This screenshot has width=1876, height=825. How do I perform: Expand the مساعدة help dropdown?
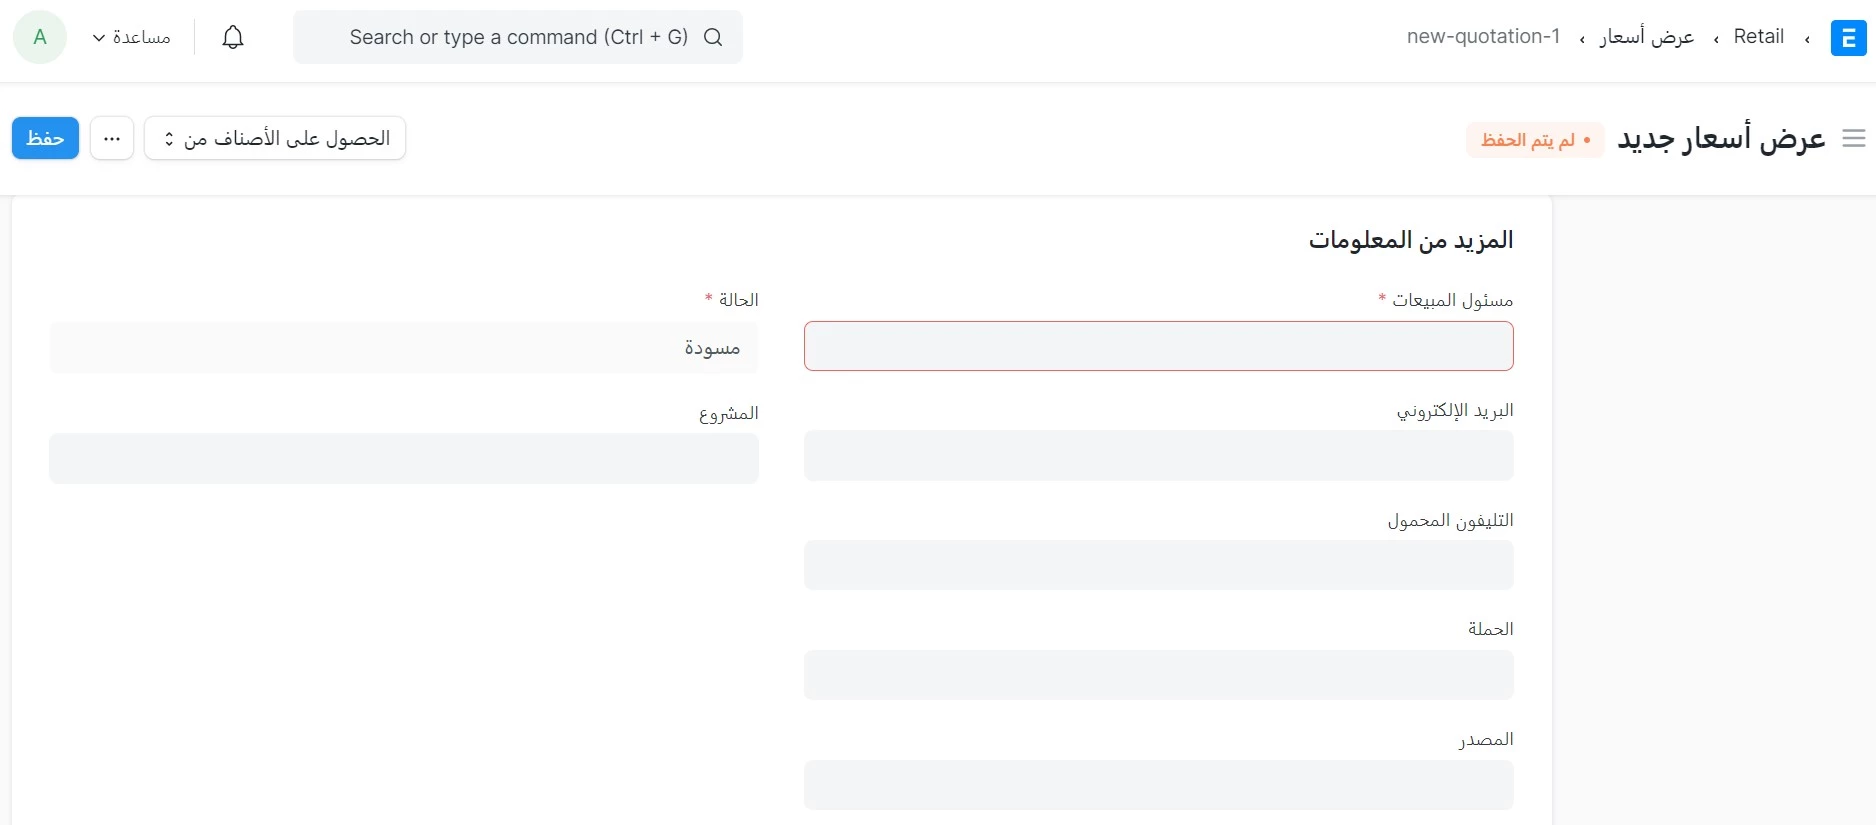[132, 37]
